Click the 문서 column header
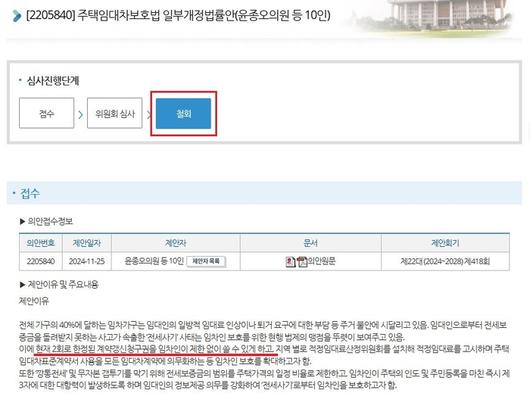 click(310, 243)
